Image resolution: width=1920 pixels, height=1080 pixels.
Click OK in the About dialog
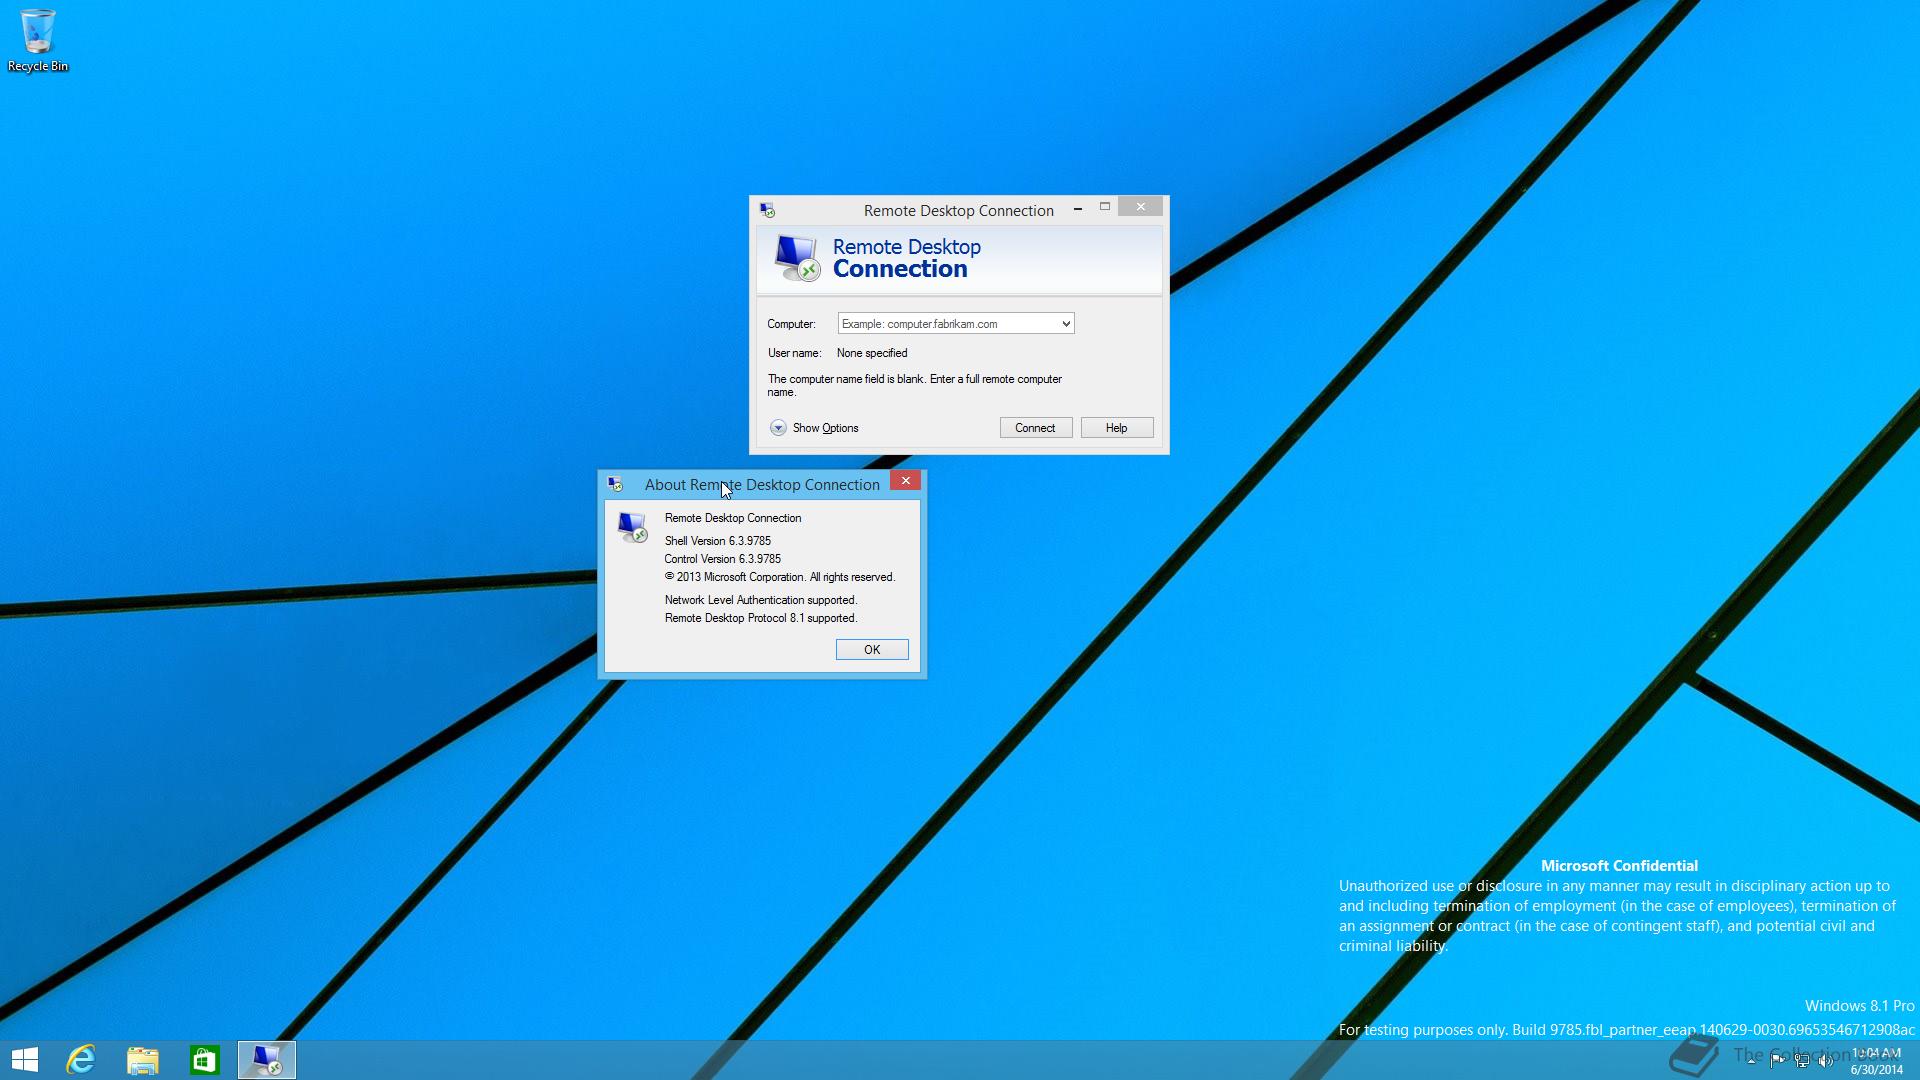tap(872, 650)
